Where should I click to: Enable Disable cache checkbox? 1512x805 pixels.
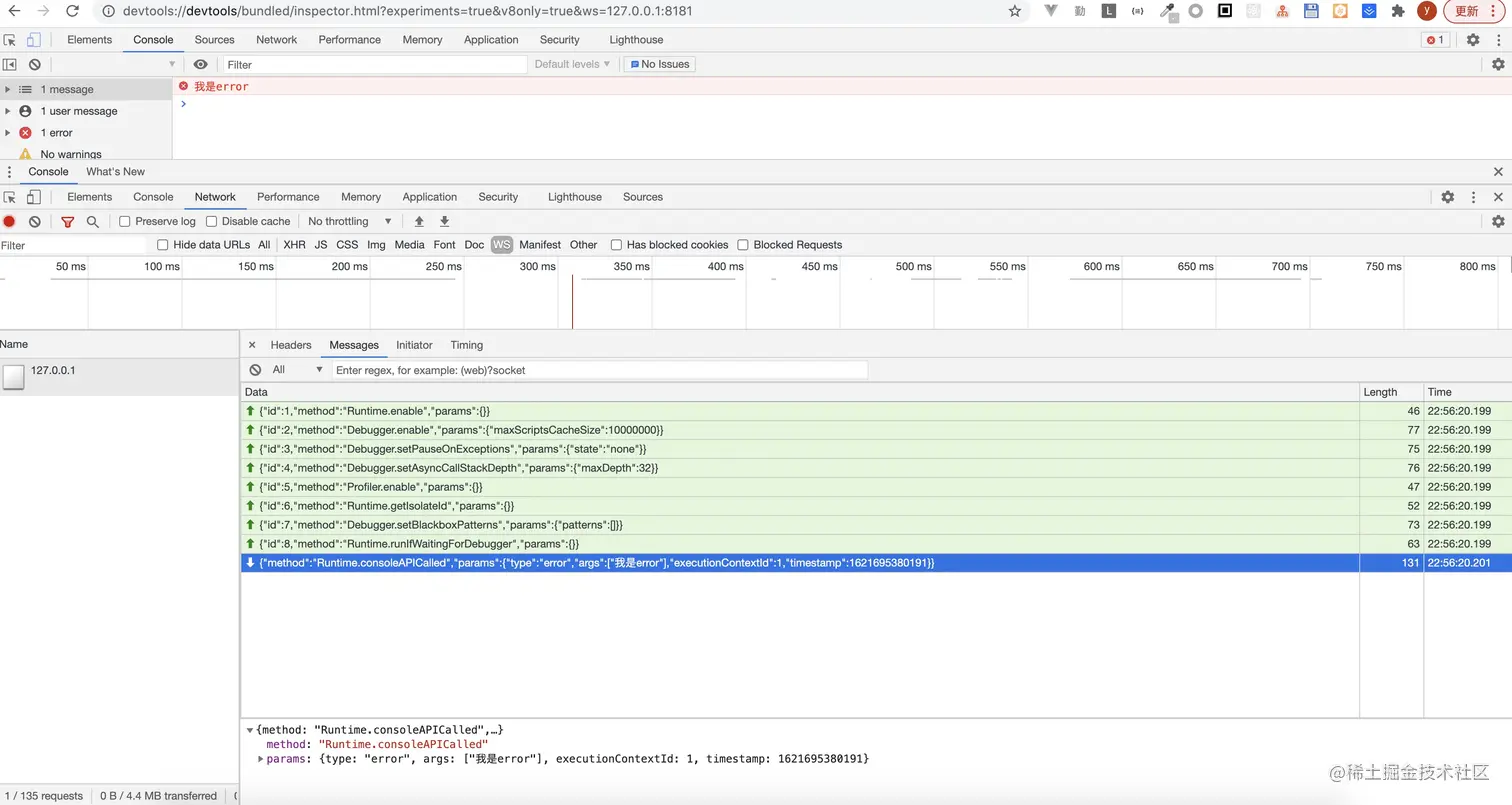[211, 222]
